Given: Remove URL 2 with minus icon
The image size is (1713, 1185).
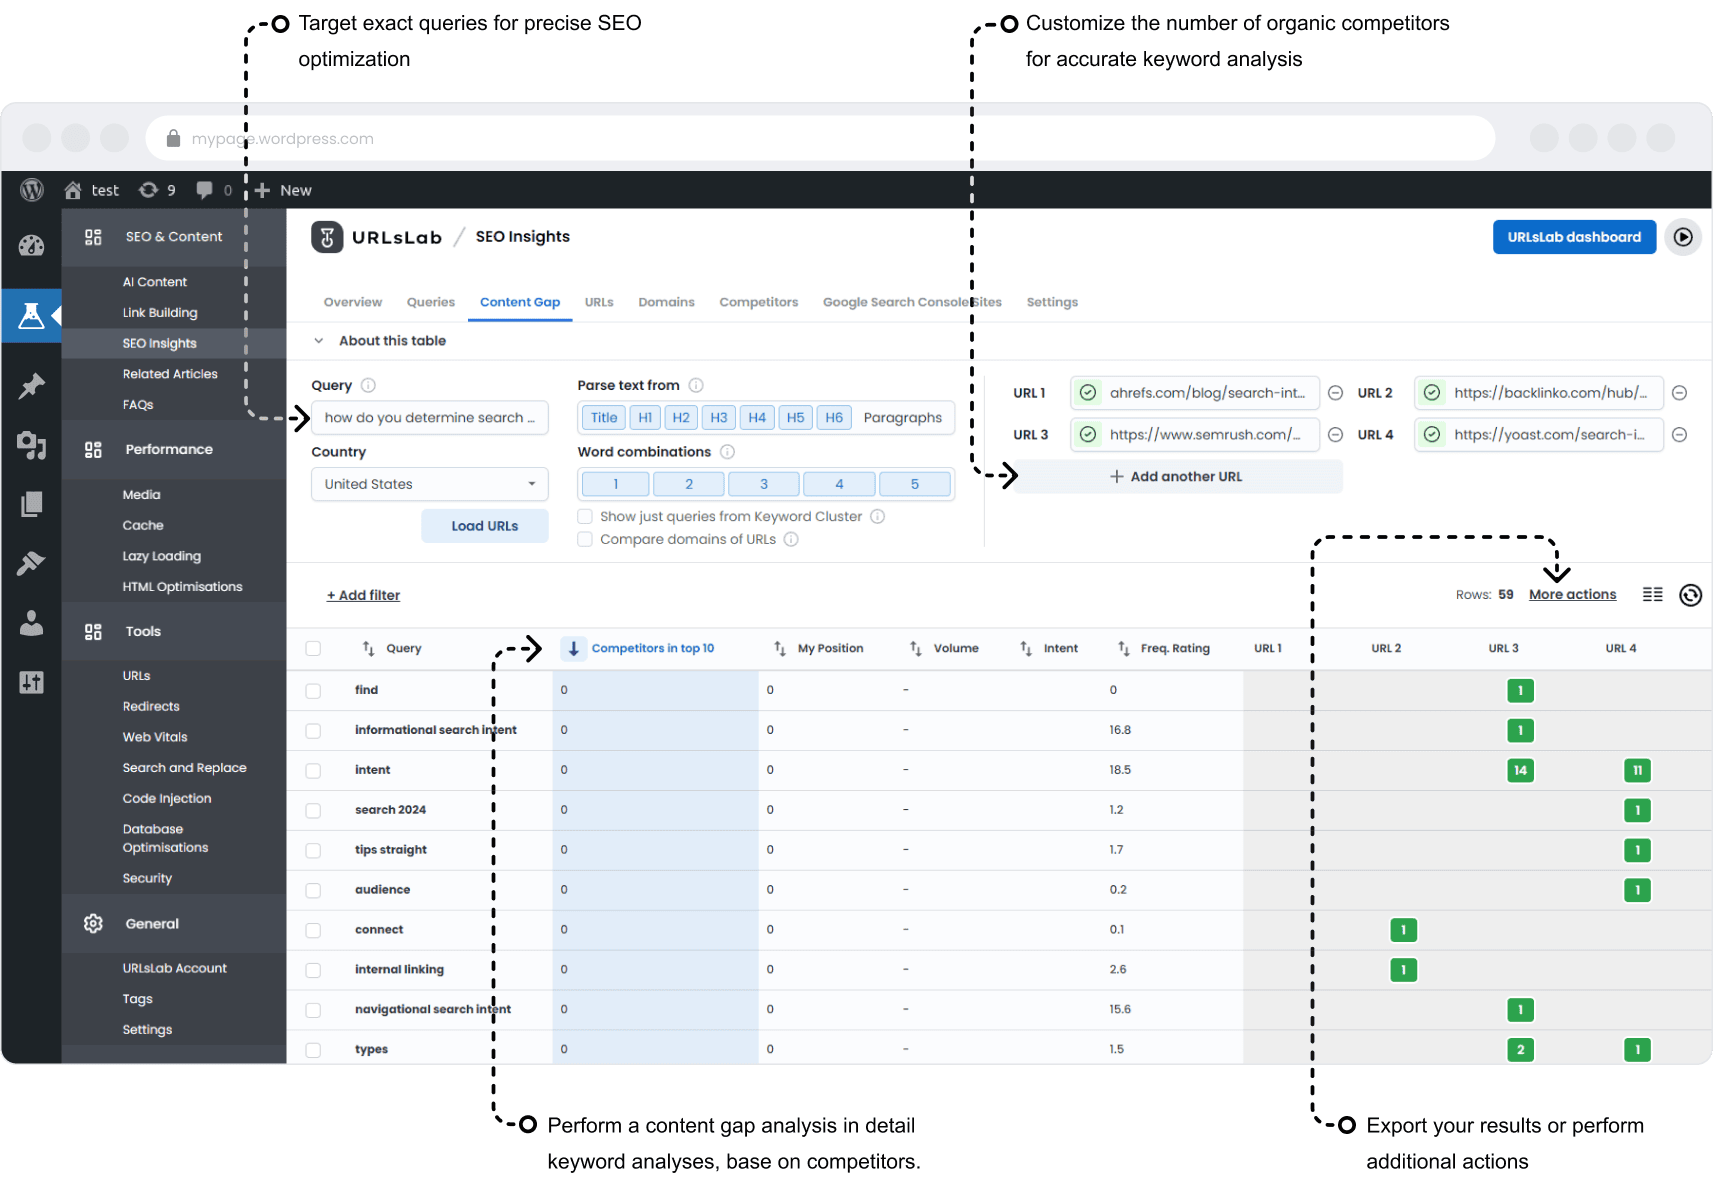Looking at the screenshot, I should pos(1680,393).
